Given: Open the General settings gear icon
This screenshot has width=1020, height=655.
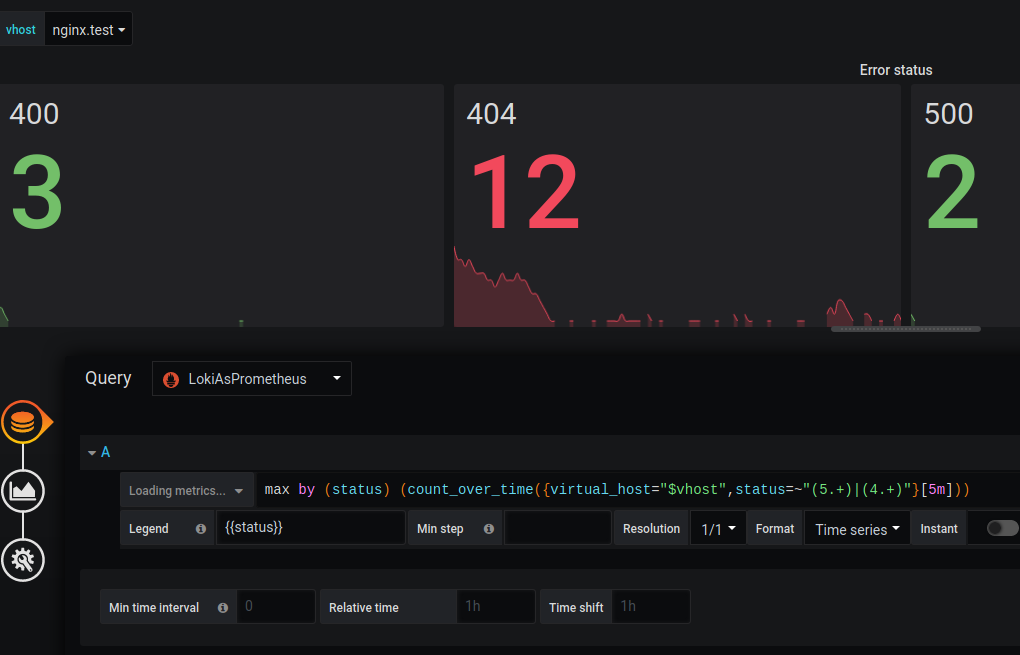Looking at the screenshot, I should click(x=23, y=559).
